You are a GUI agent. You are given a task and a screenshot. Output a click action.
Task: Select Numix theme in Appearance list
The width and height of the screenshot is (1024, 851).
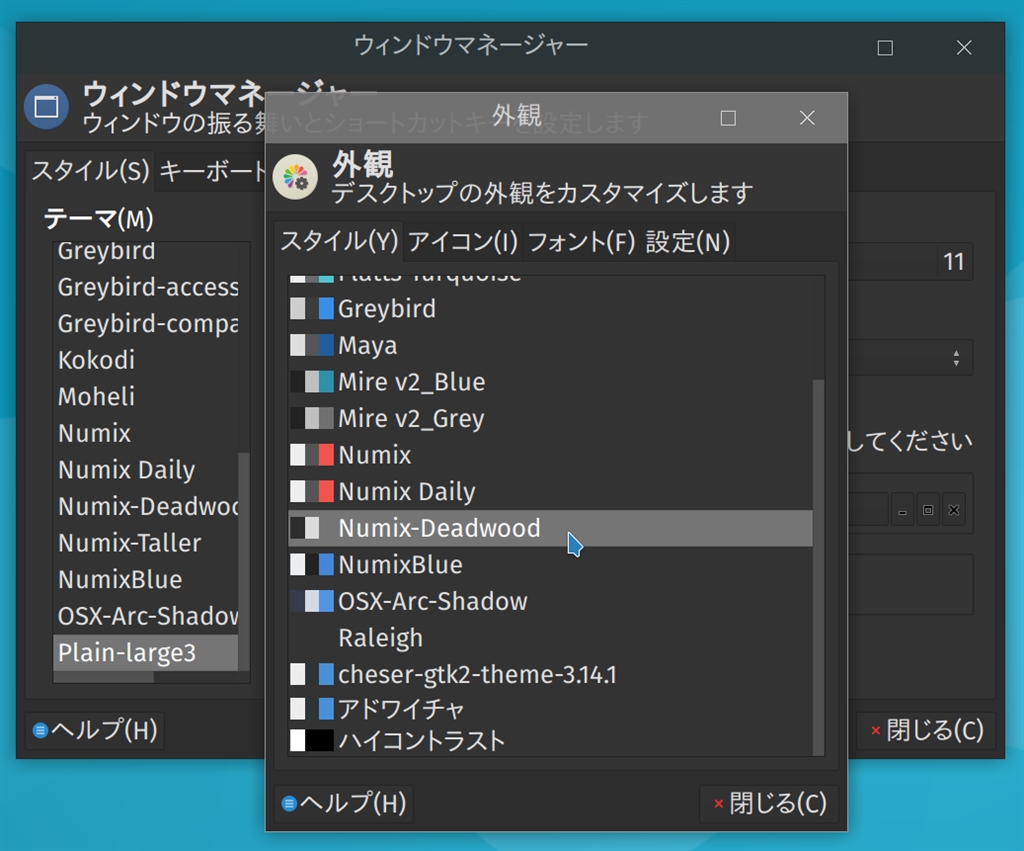click(x=551, y=455)
